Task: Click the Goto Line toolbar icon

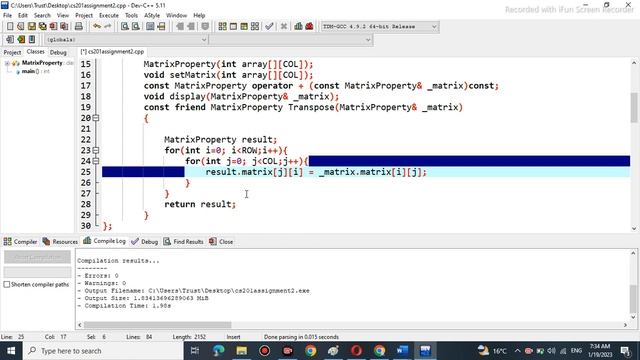Action: point(161,27)
